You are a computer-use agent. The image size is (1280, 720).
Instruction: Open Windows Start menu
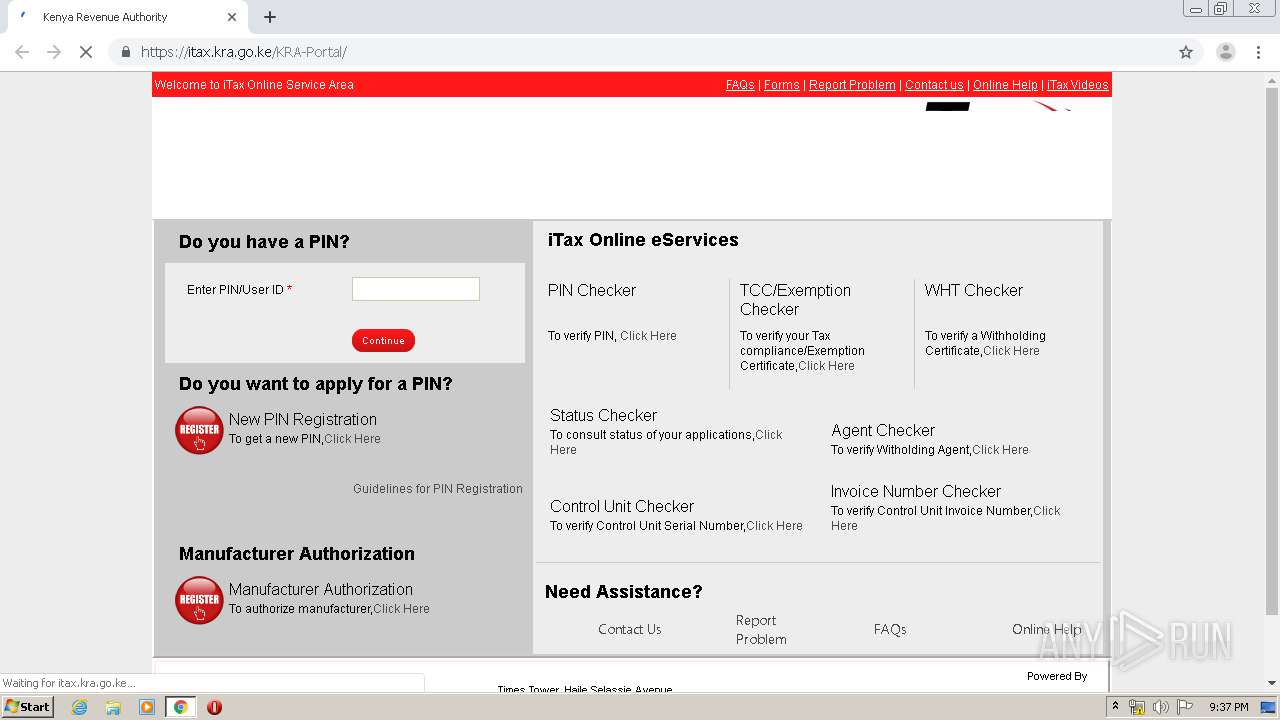27,707
